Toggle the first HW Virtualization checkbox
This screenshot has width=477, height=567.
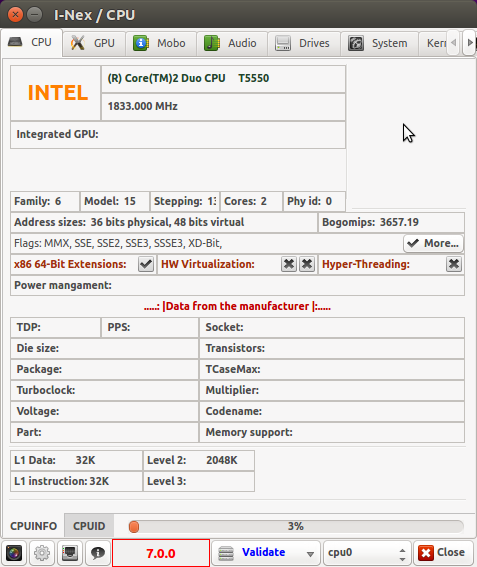tap(289, 264)
